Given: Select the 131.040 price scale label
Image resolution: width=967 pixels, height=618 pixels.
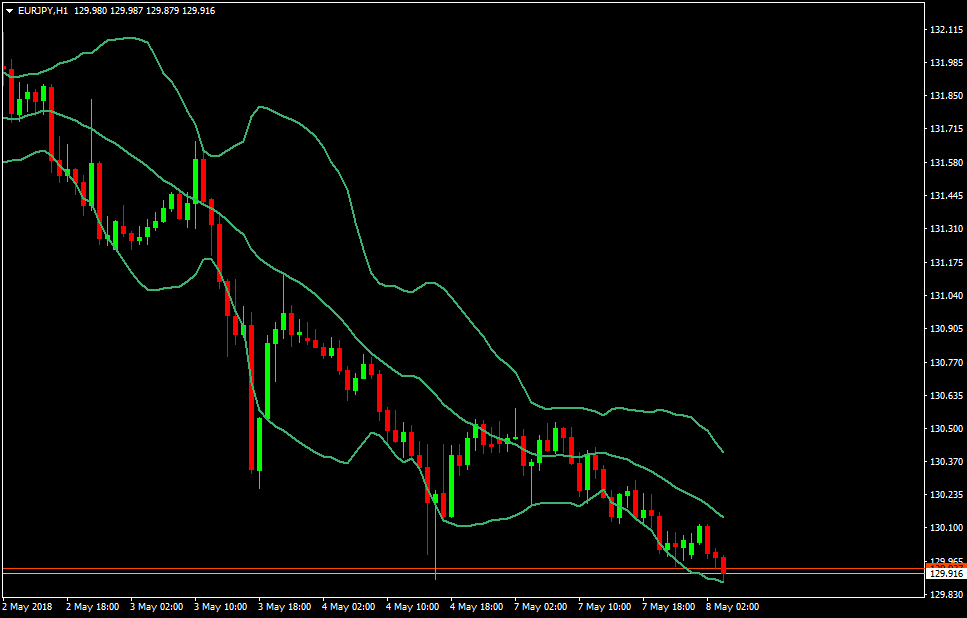Looking at the screenshot, I should coord(946,296).
